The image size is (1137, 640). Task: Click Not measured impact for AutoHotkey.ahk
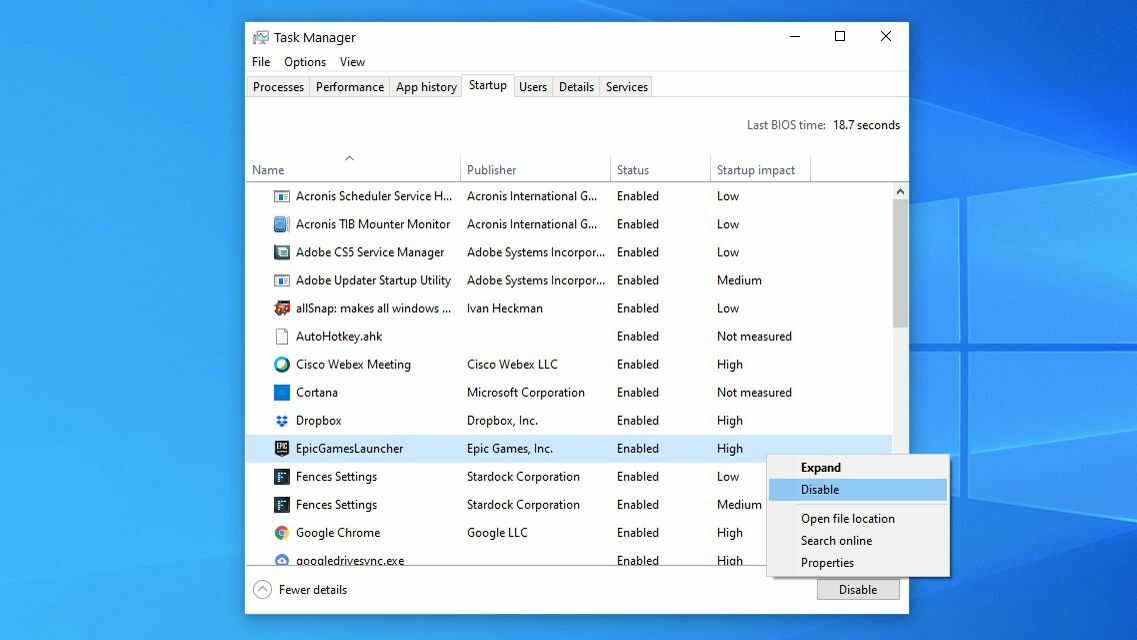click(x=754, y=336)
